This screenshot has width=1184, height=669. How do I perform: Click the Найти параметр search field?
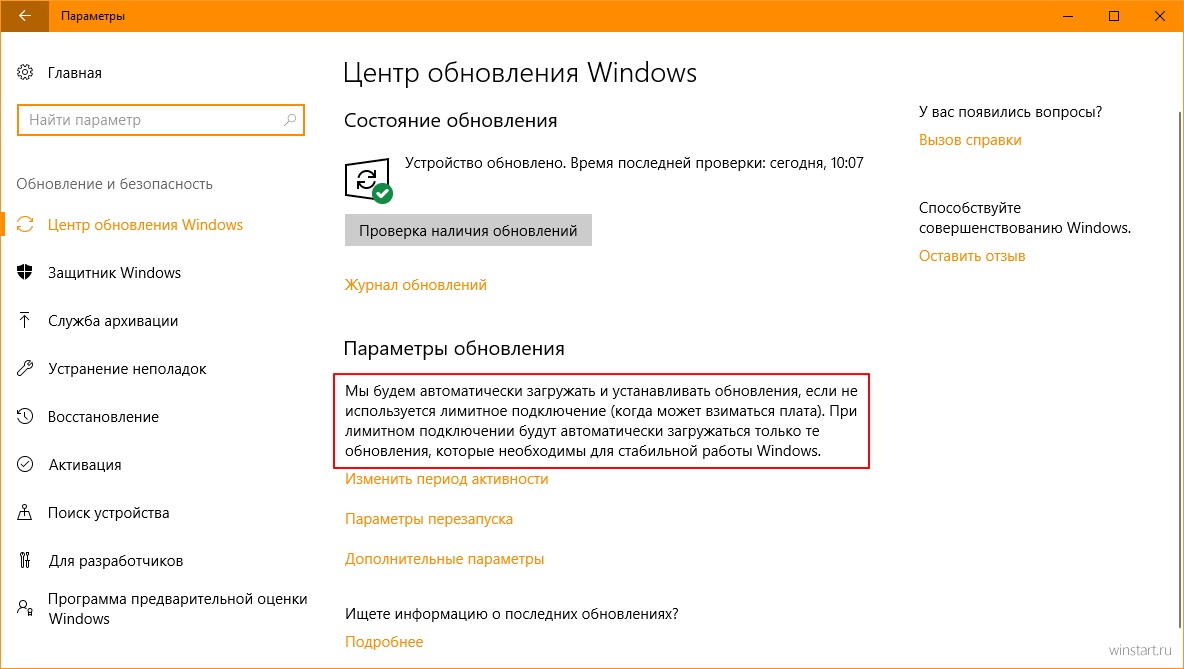pos(160,120)
